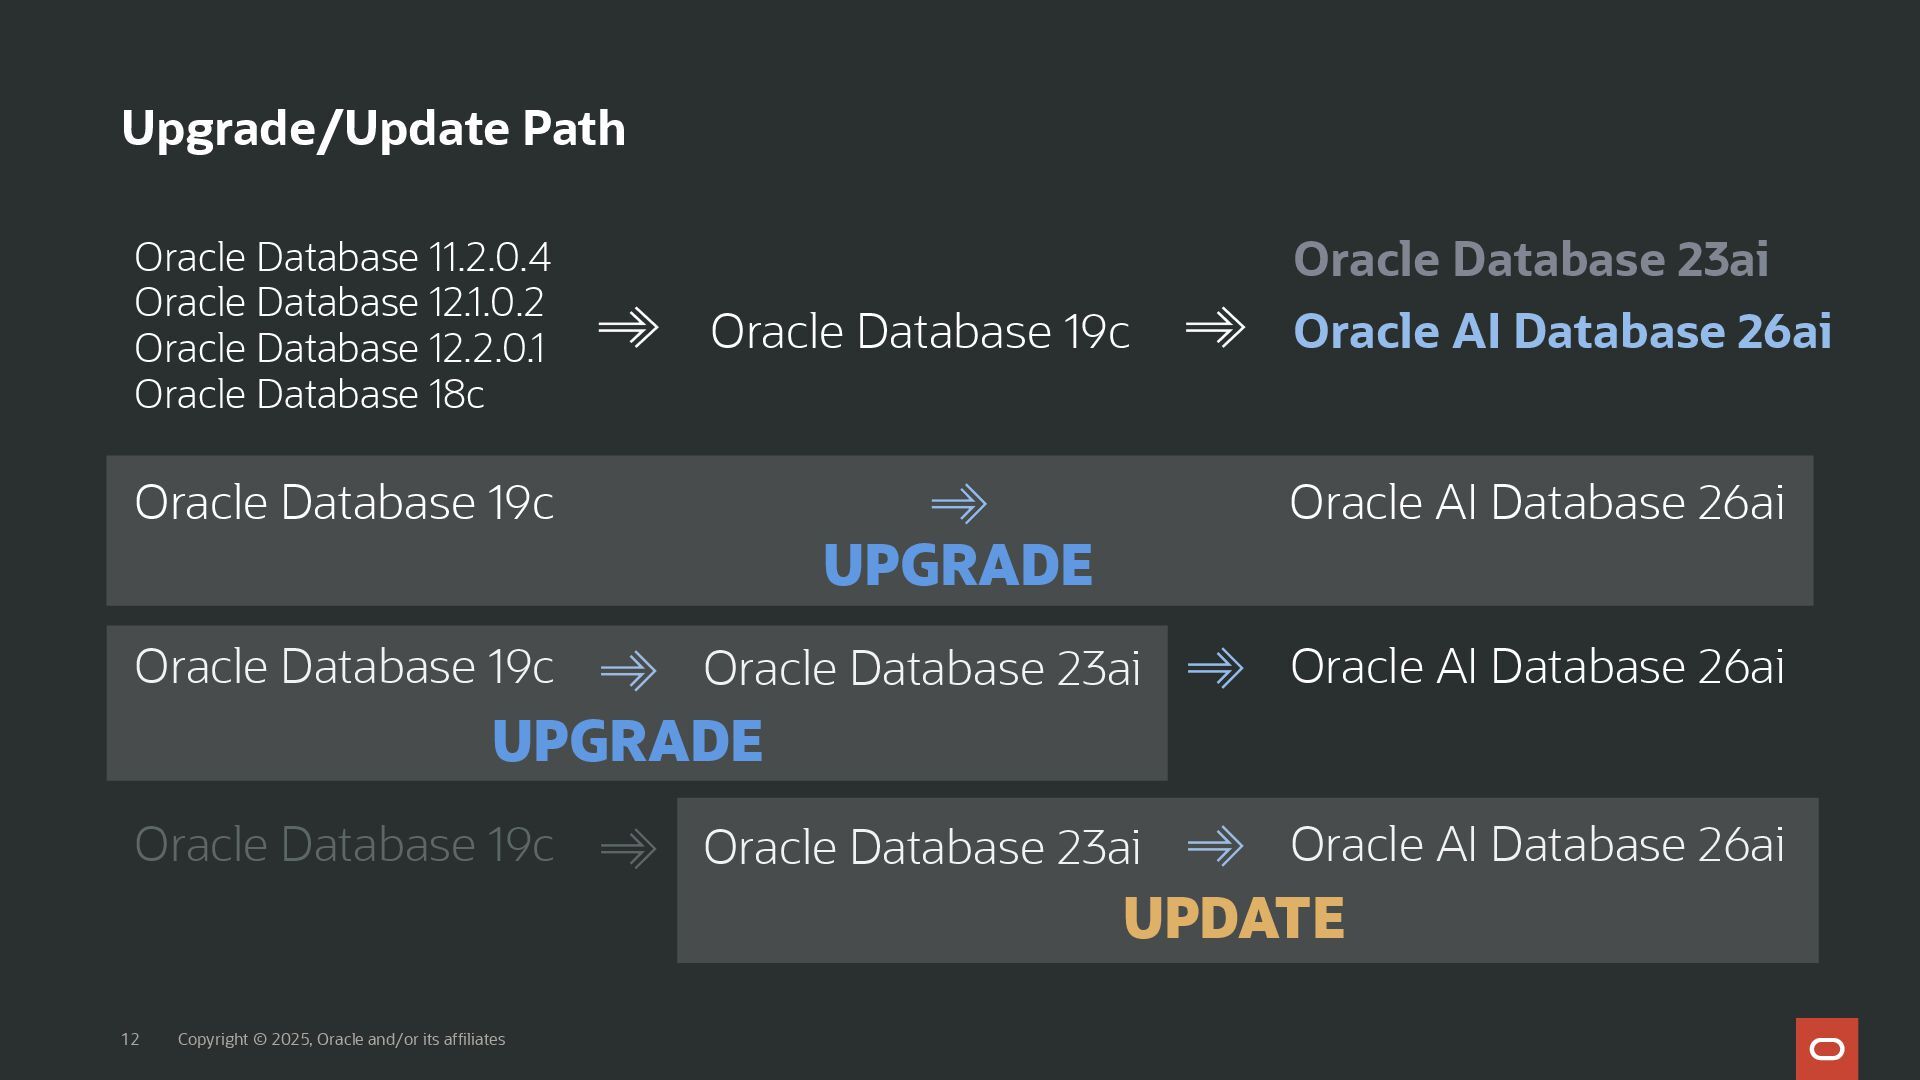Click the greyed-out Oracle Database 19c text
The width and height of the screenshot is (1920, 1080).
click(x=343, y=845)
